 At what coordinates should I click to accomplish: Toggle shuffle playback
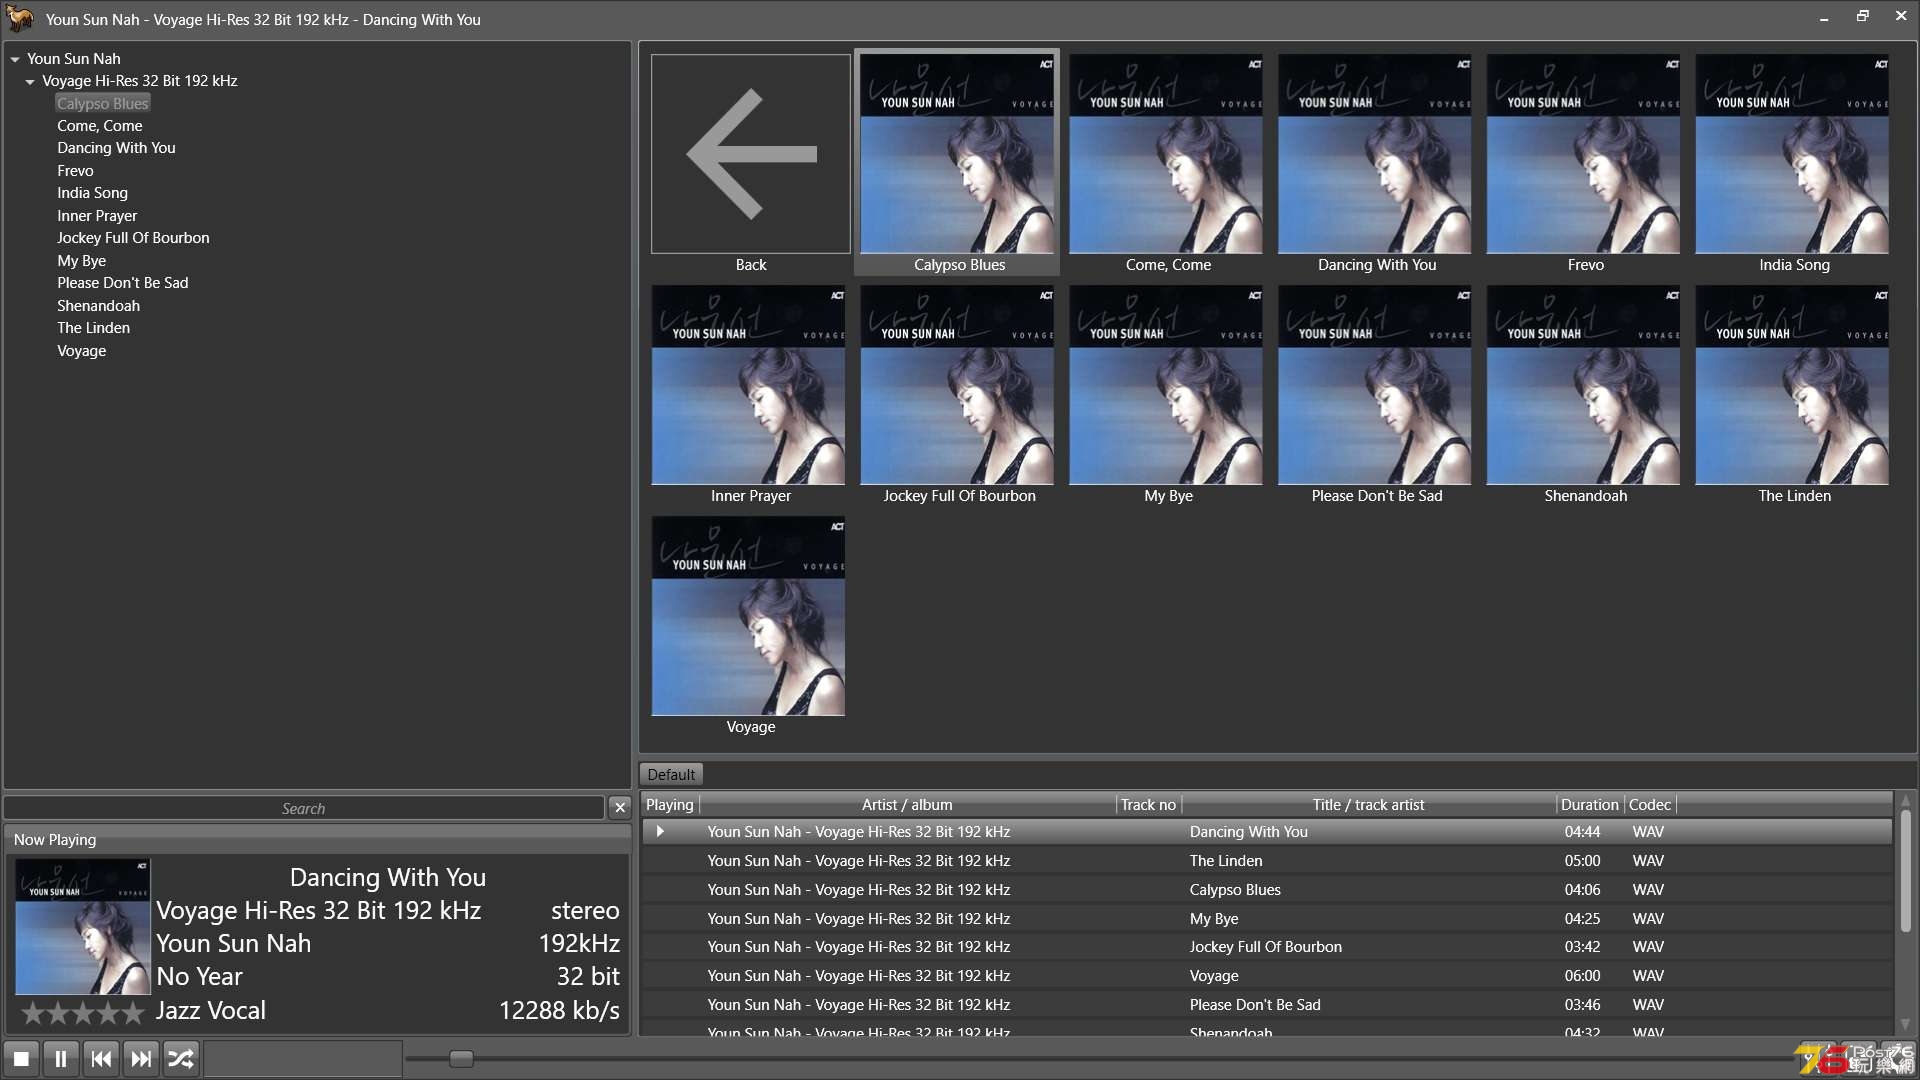coord(181,1058)
